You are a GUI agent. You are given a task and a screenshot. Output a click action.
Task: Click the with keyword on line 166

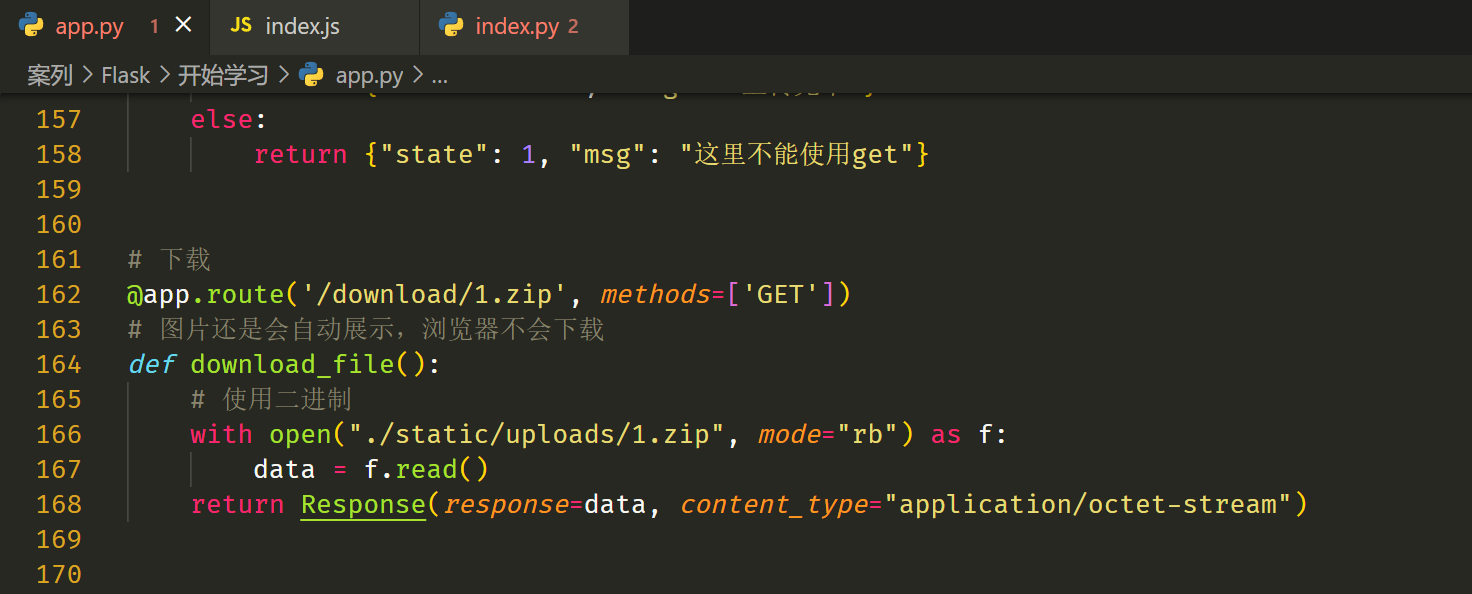coord(222,435)
